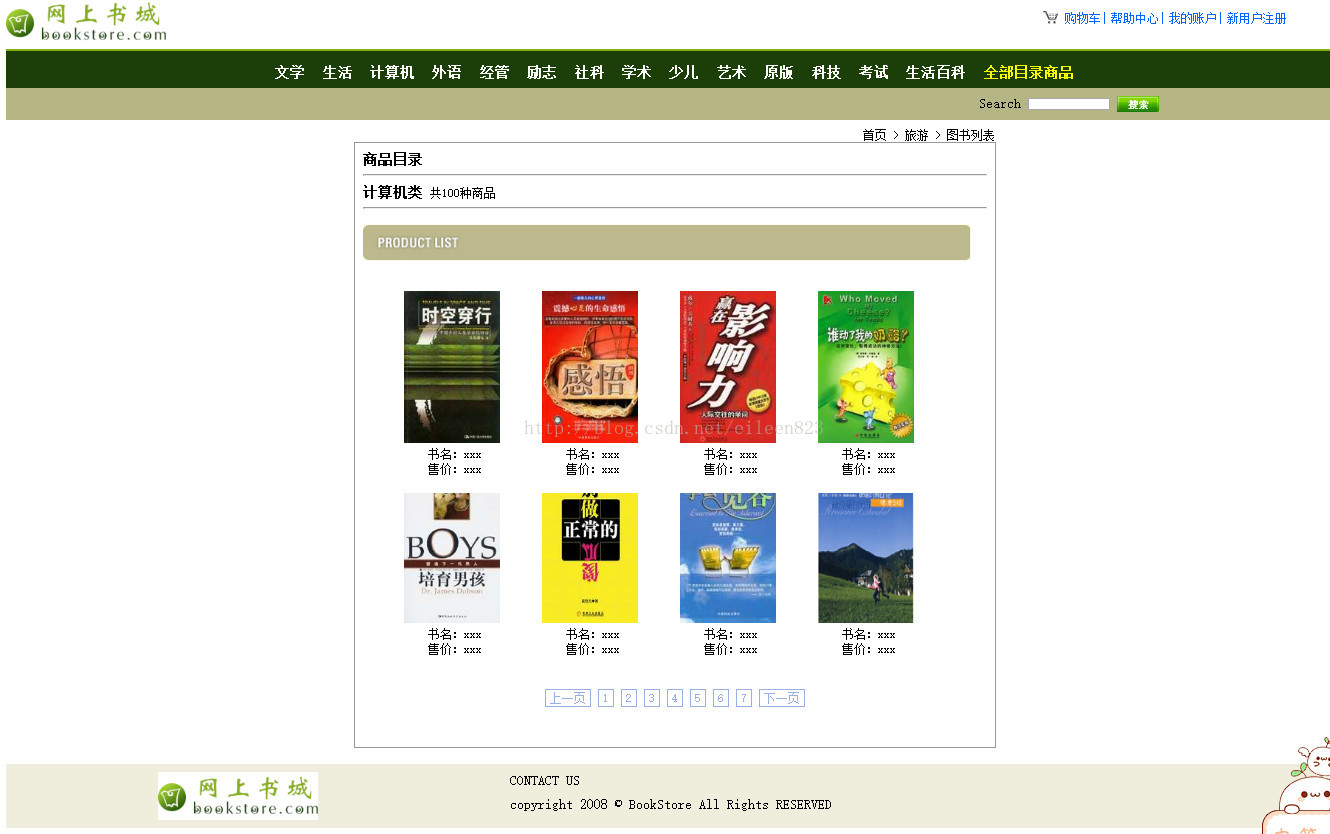Select the 励志 category
1330x834 pixels.
[x=542, y=72]
